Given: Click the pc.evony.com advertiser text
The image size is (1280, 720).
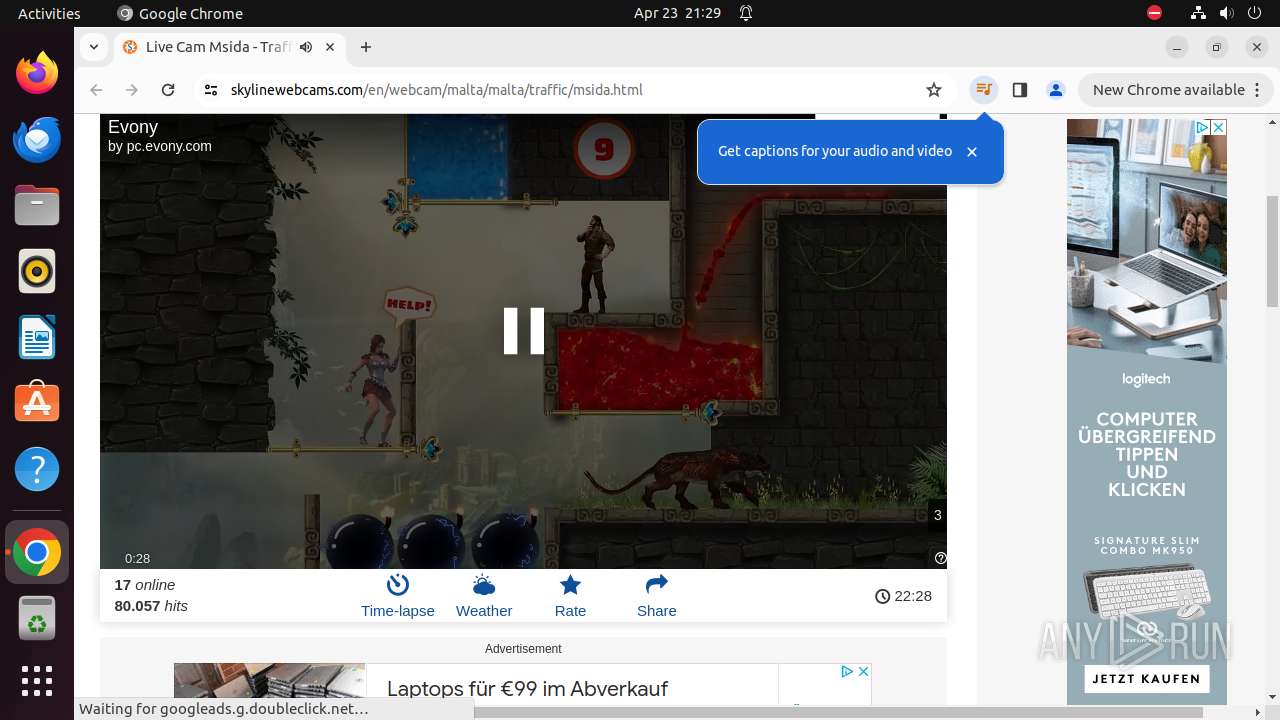Looking at the screenshot, I should click(169, 146).
